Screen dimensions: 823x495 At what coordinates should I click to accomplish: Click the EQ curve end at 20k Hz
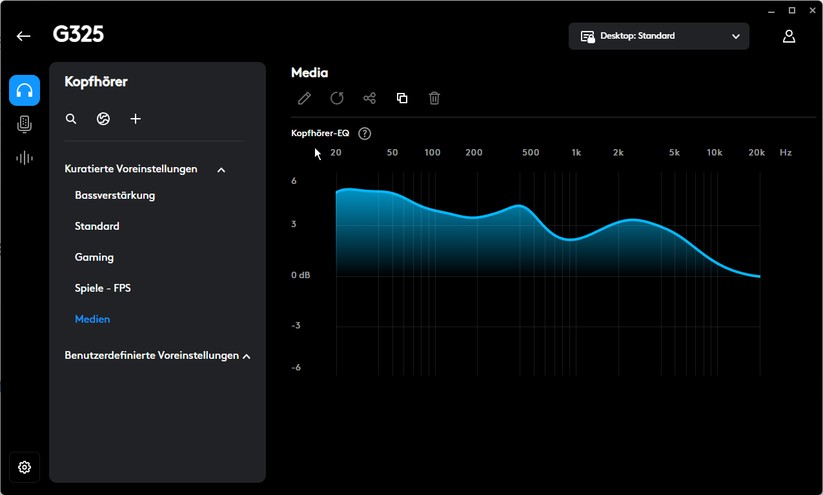coord(759,276)
